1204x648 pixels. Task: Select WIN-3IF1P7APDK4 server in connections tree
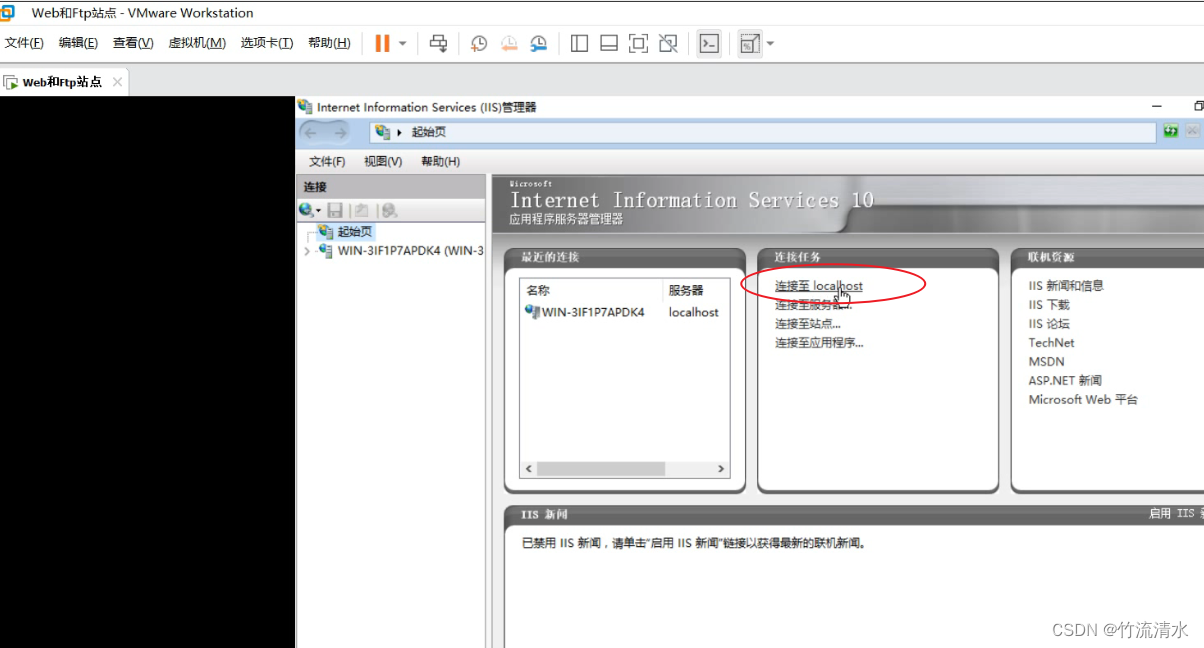point(410,250)
